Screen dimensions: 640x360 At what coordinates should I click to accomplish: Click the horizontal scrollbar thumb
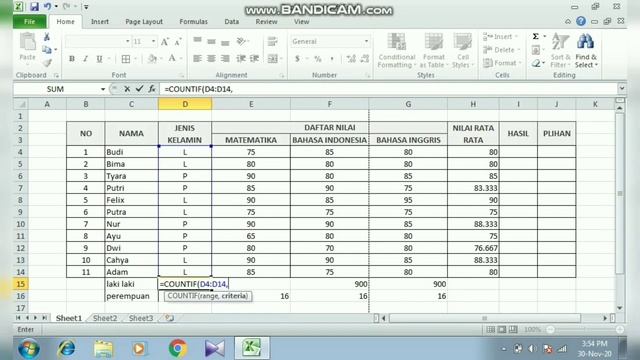click(x=485, y=318)
